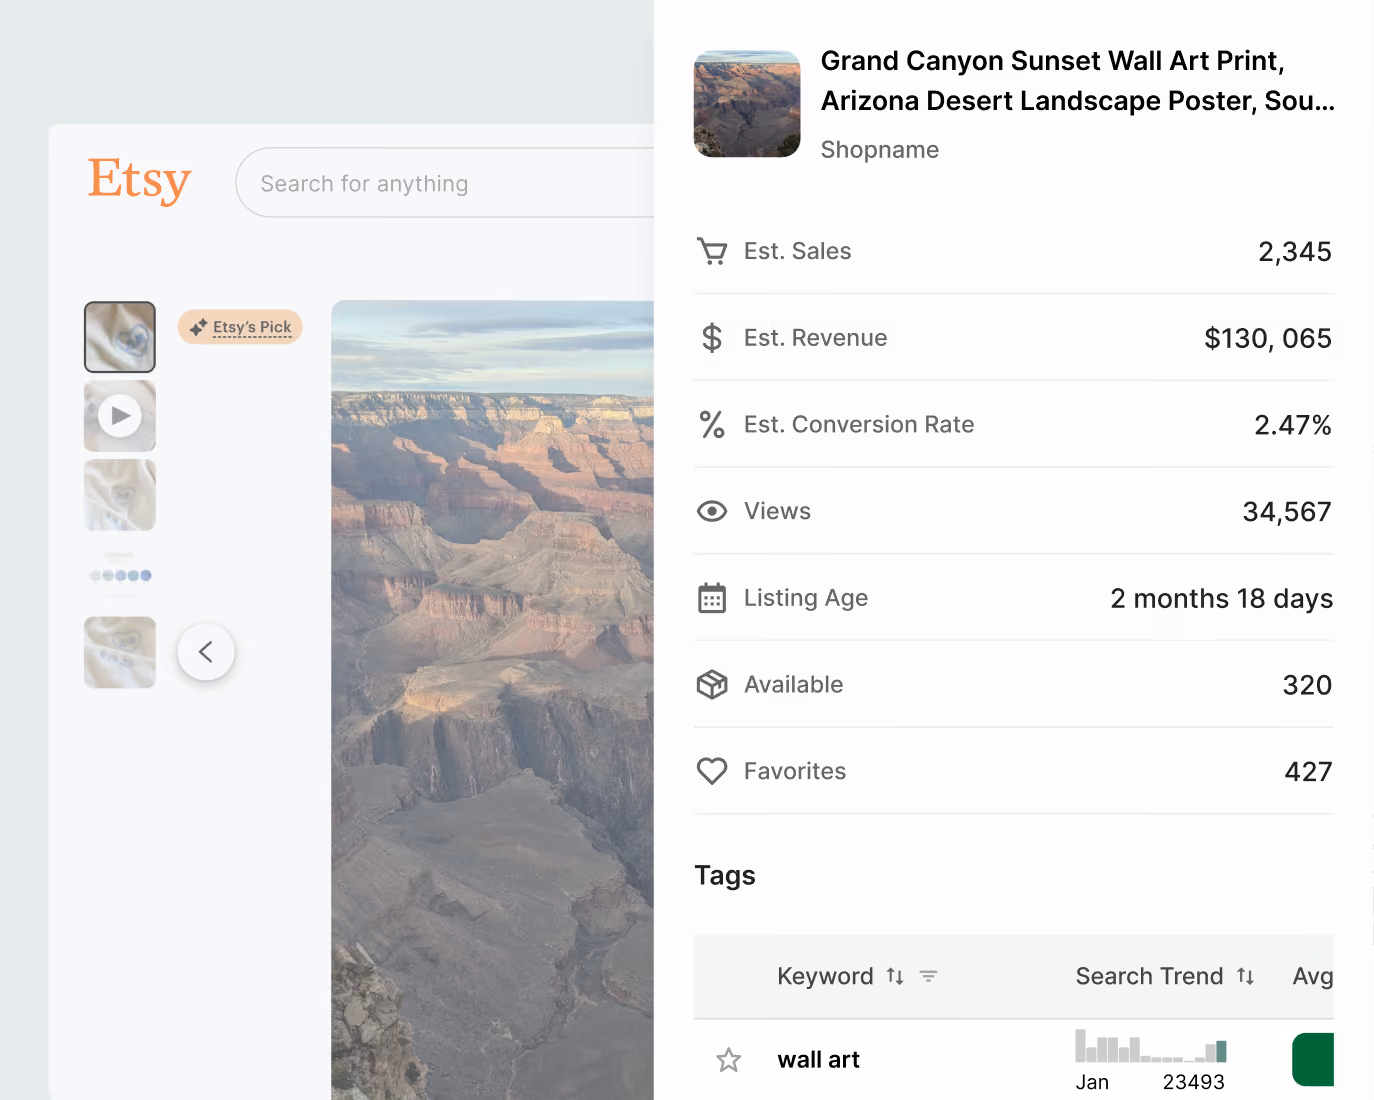The height and width of the screenshot is (1100, 1374).
Task: Click the Favorites value 427
Action: (x=1308, y=772)
